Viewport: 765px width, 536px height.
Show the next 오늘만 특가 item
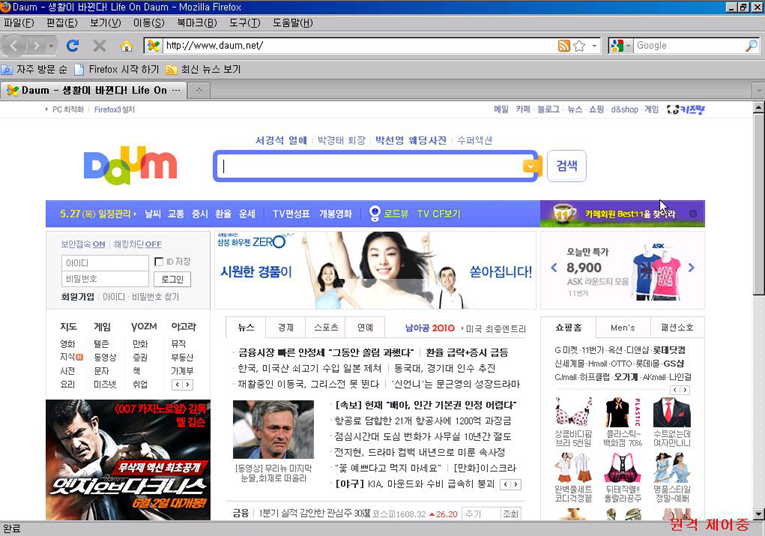pos(691,267)
